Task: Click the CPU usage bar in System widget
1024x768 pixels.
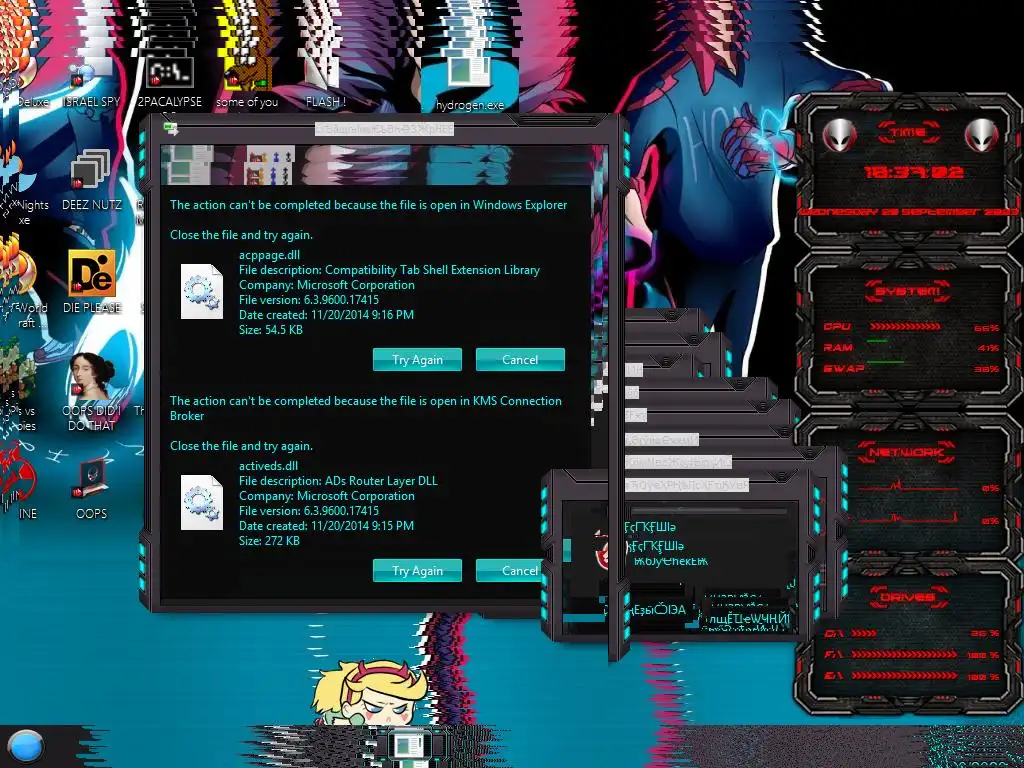Action: (x=904, y=327)
